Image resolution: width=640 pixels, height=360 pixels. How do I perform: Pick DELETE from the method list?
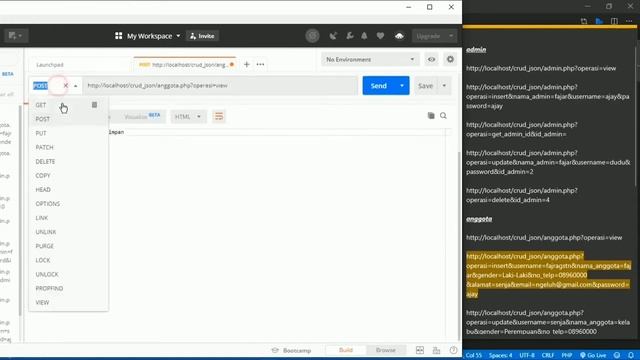pos(45,162)
